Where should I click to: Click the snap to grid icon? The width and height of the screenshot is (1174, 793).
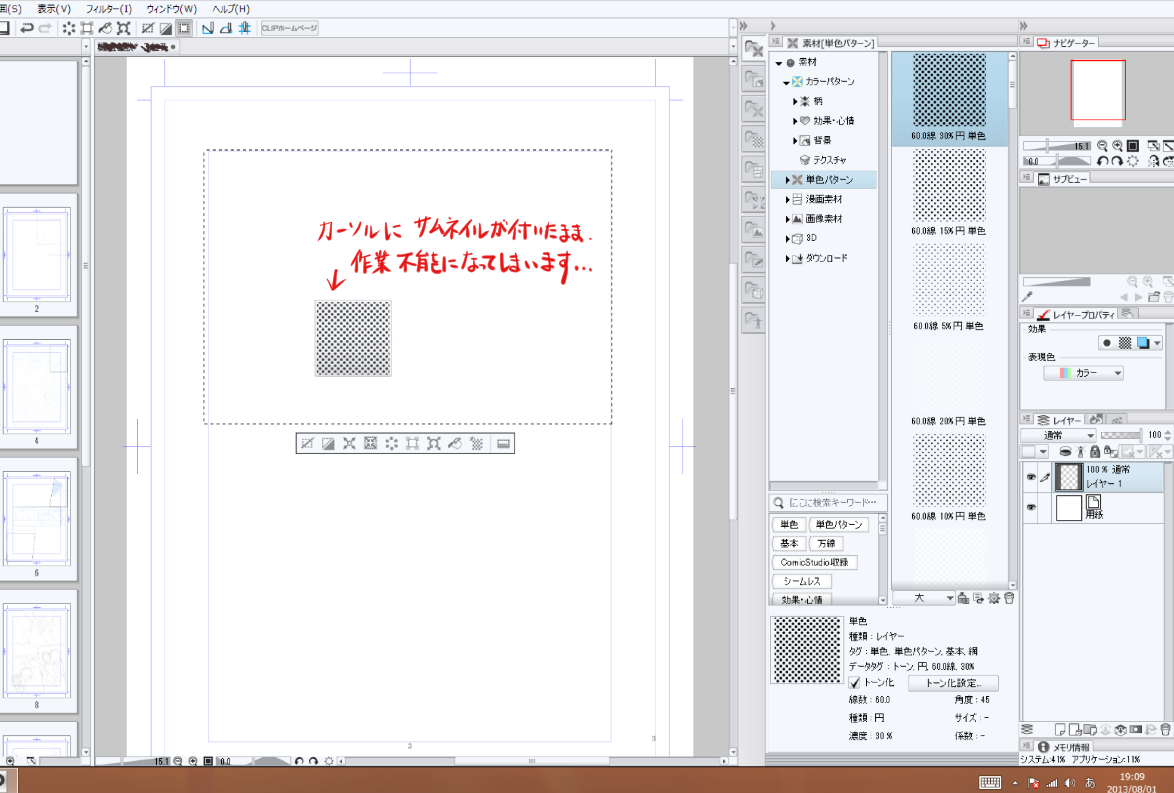coord(244,28)
